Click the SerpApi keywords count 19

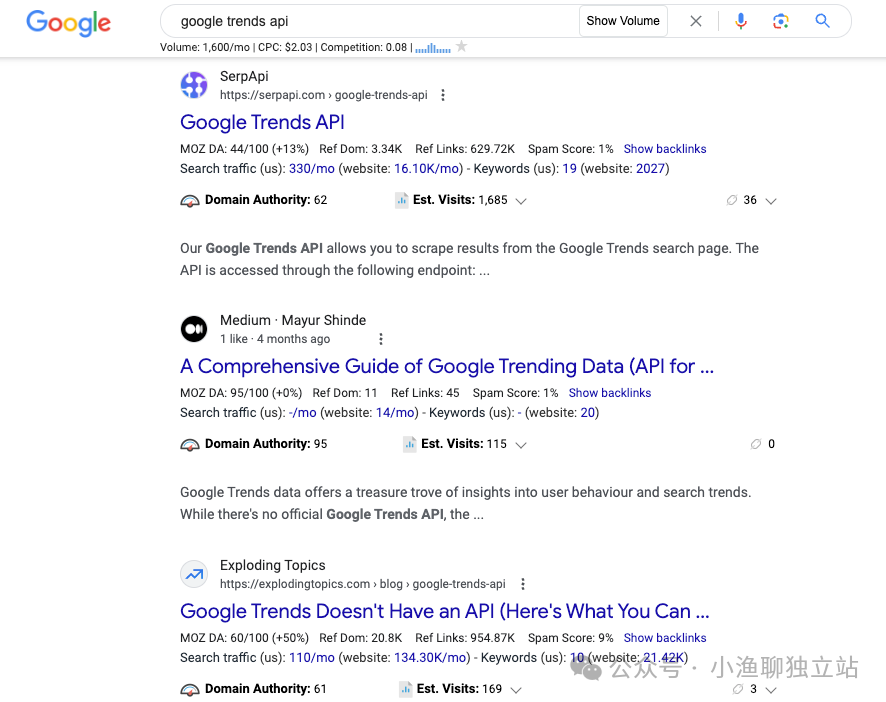tap(570, 168)
